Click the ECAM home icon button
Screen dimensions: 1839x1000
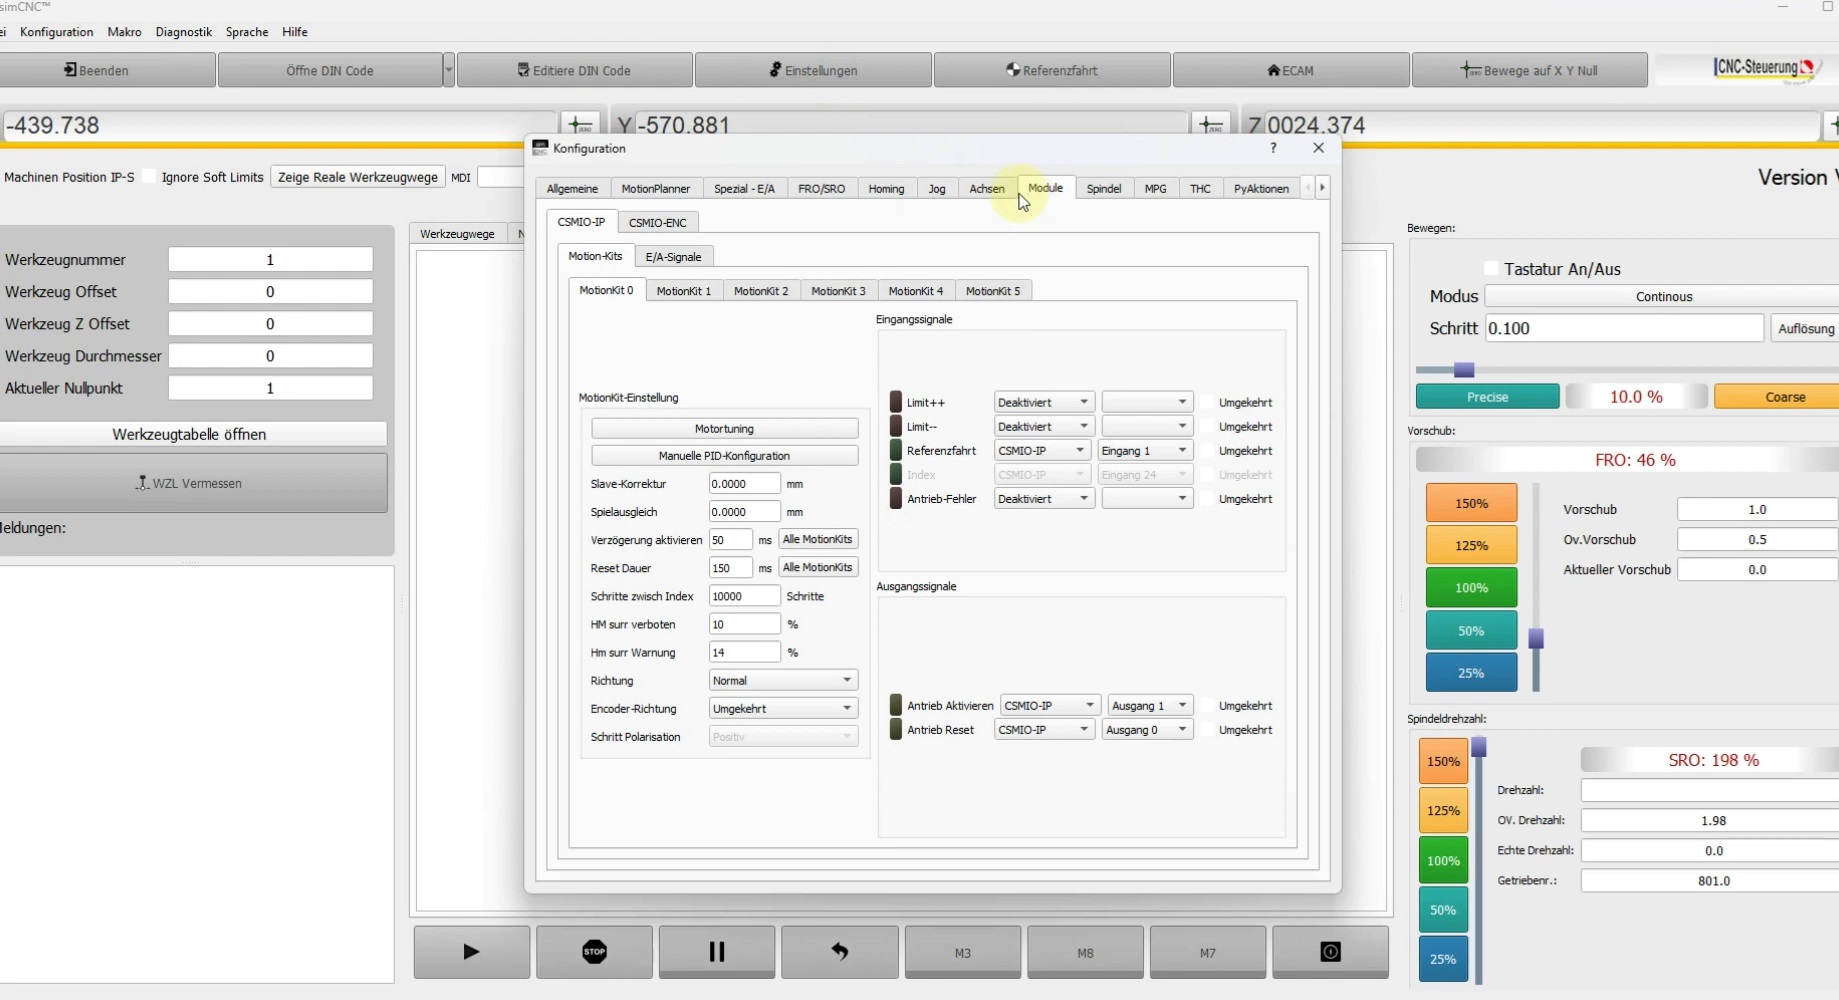(x=1290, y=71)
